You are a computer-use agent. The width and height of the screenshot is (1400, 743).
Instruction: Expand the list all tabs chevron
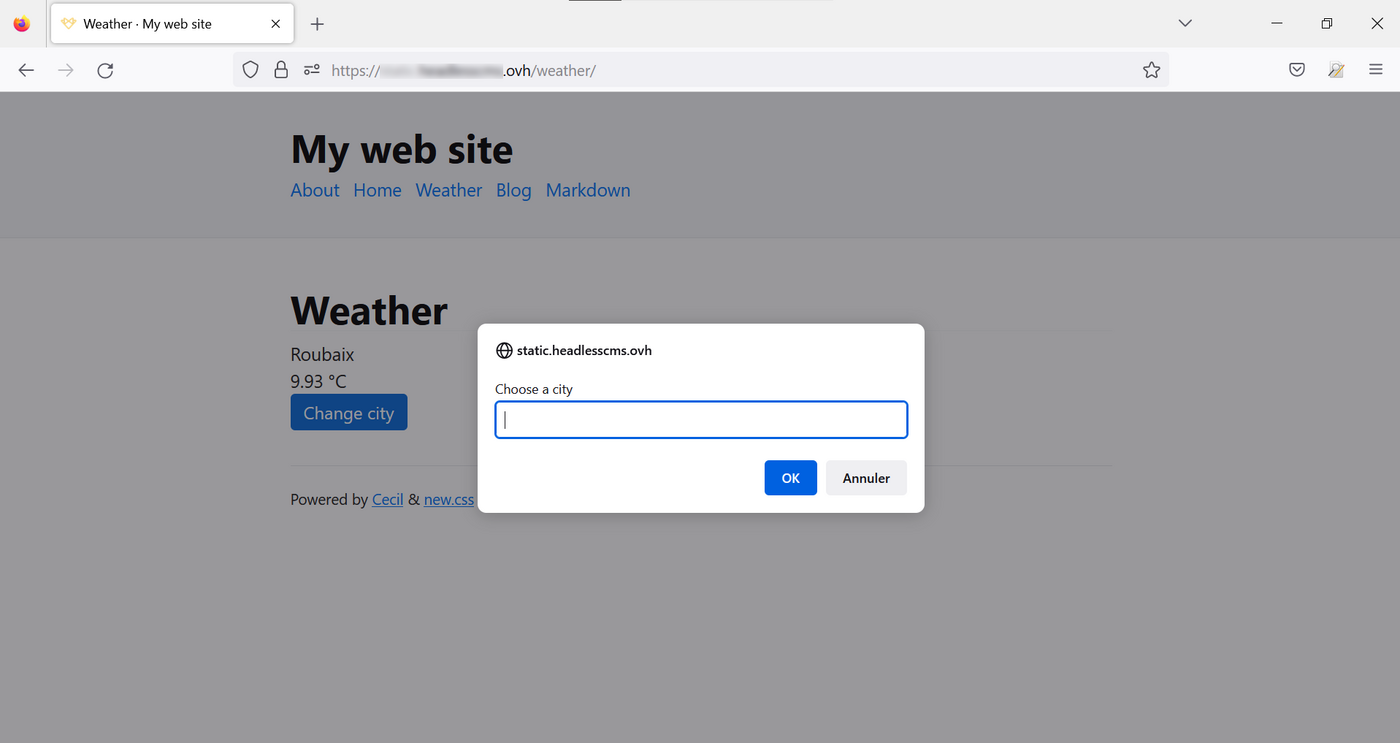click(1185, 24)
